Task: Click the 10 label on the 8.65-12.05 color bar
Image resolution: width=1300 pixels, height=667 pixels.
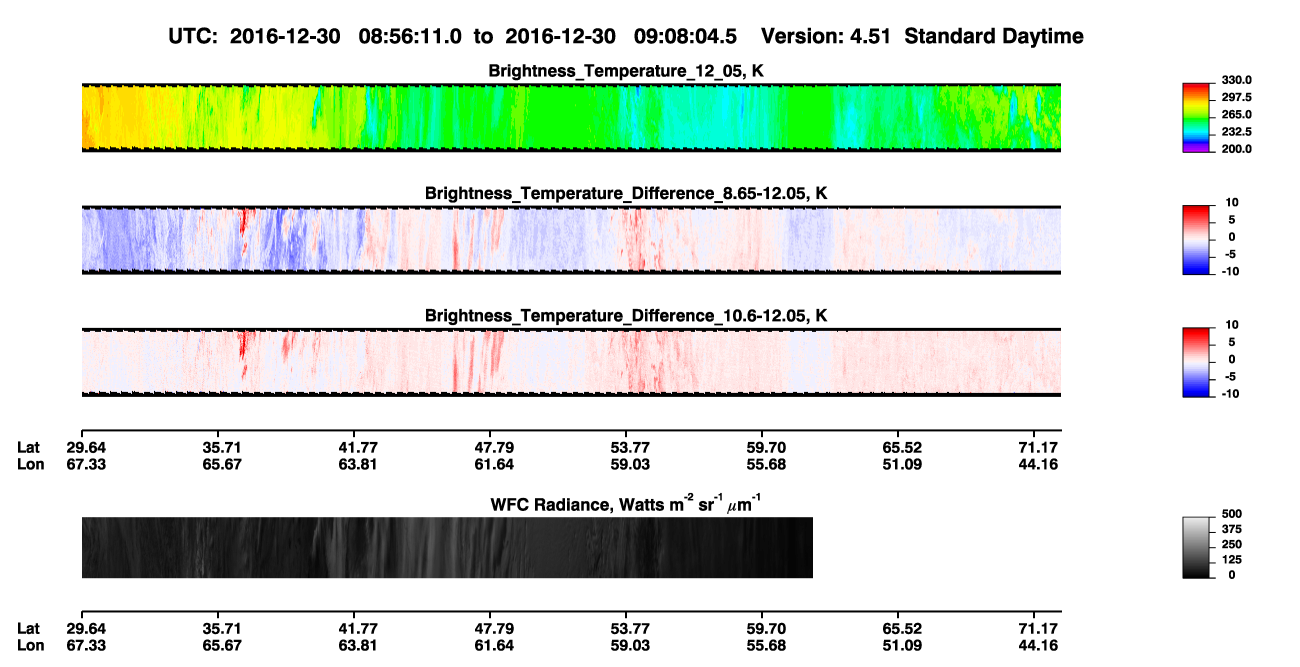Action: point(1233,202)
